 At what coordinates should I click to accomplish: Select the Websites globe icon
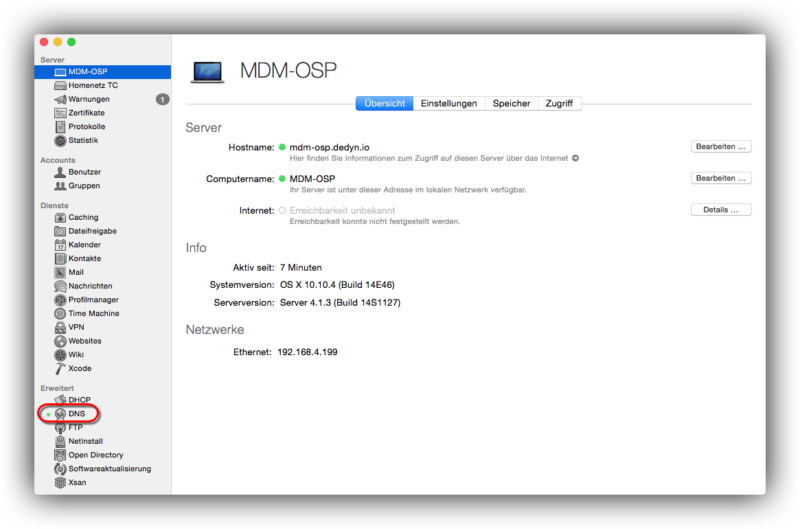(x=60, y=341)
